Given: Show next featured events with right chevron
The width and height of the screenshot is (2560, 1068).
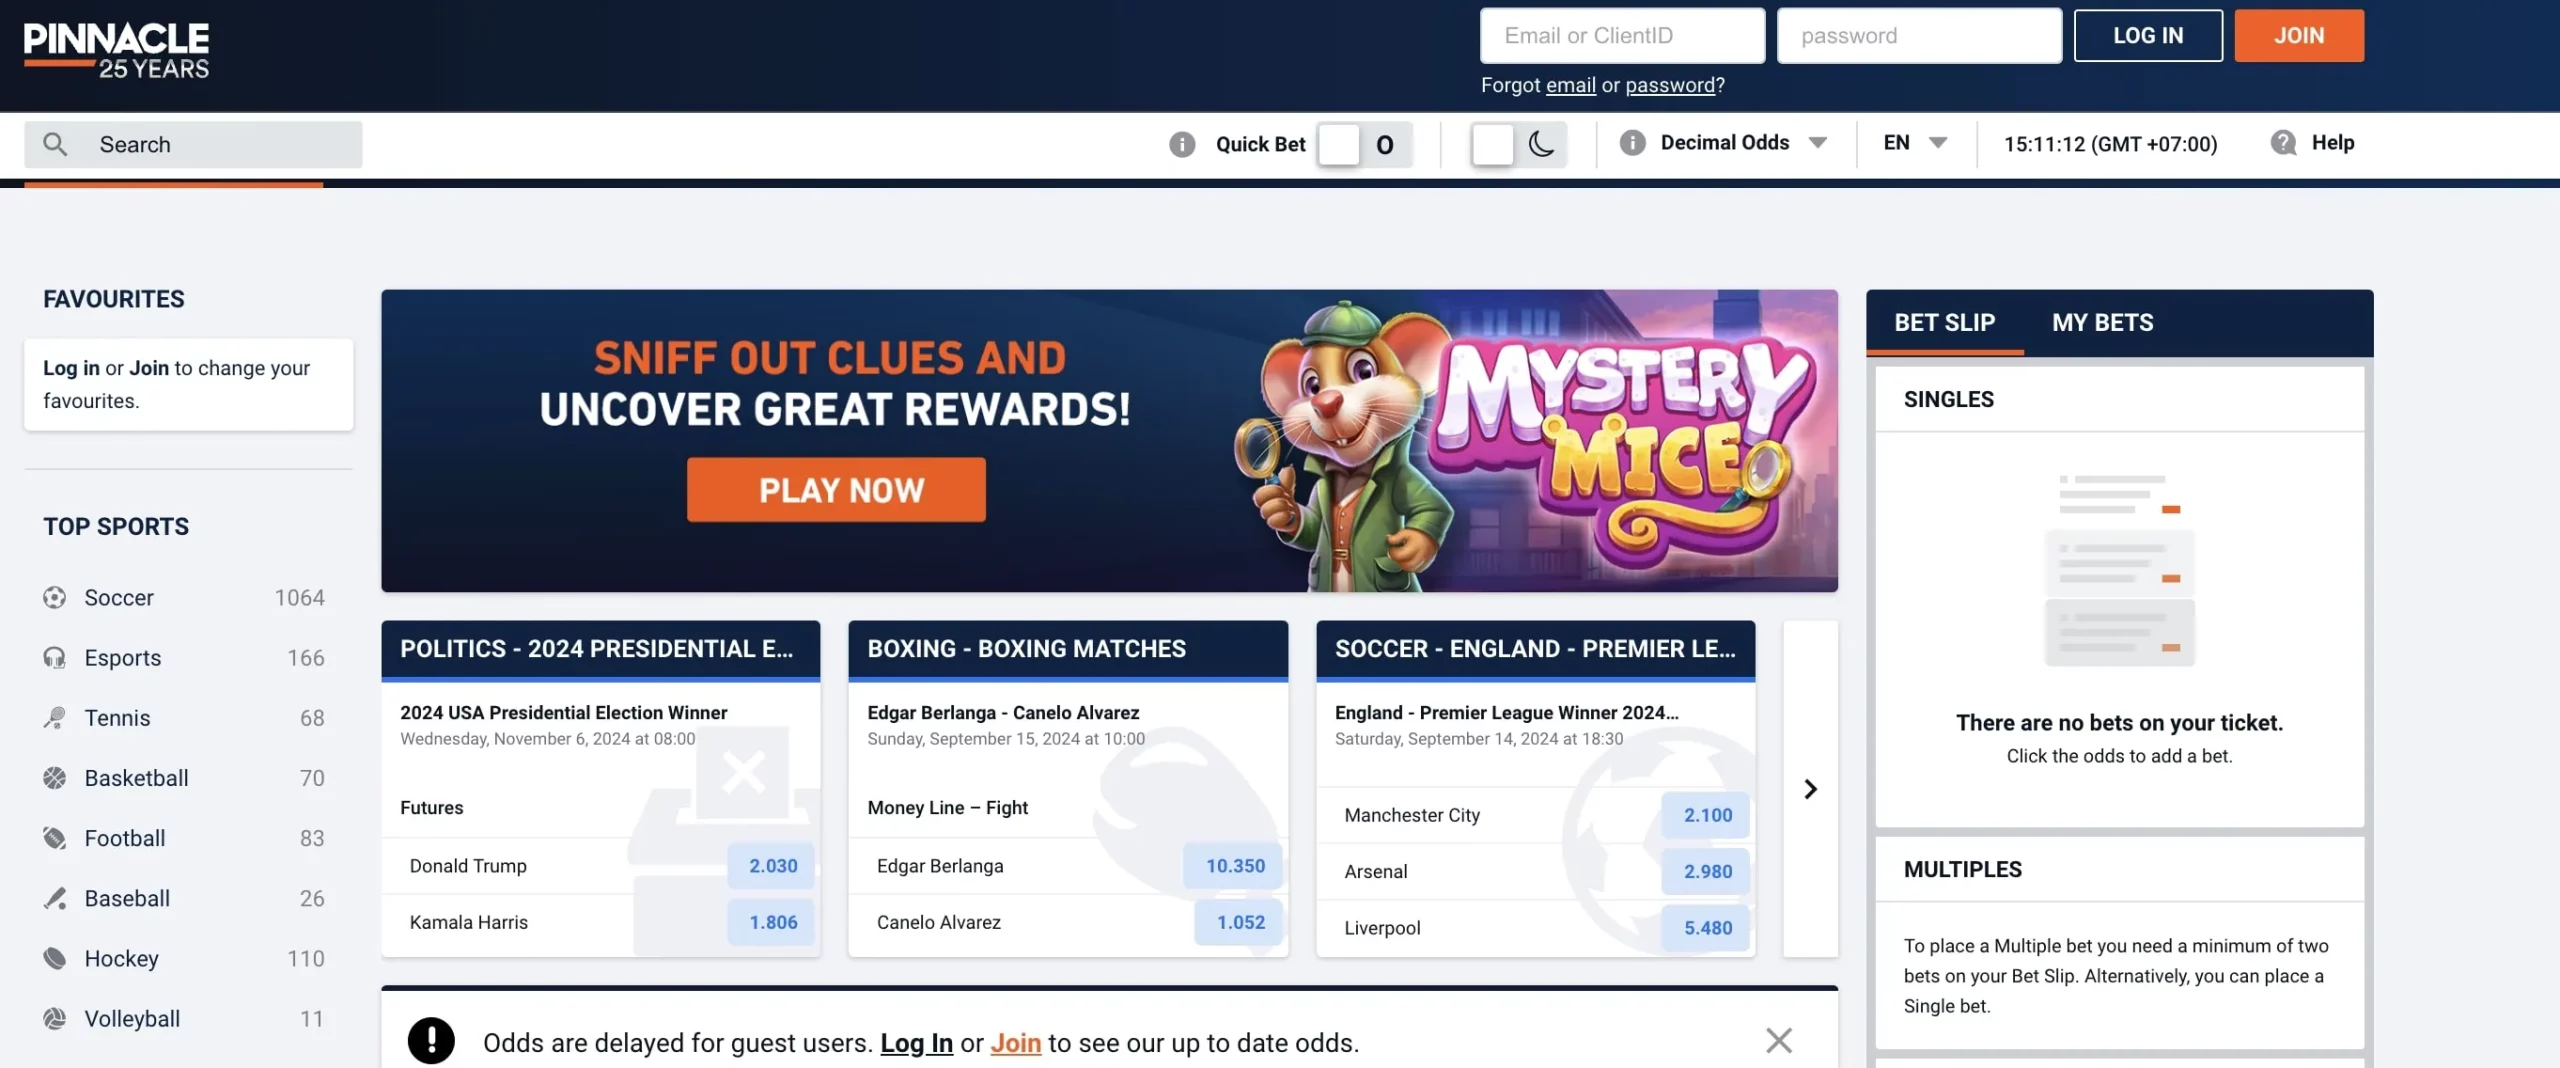Looking at the screenshot, I should click(x=1810, y=789).
